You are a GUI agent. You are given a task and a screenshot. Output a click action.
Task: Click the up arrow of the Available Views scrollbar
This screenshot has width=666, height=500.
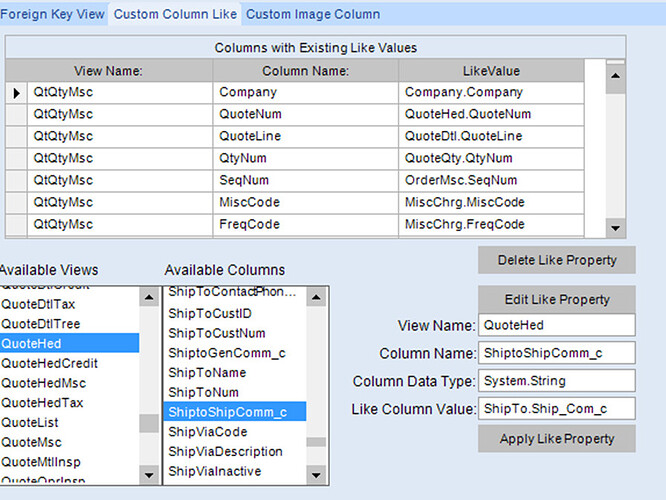(x=148, y=297)
